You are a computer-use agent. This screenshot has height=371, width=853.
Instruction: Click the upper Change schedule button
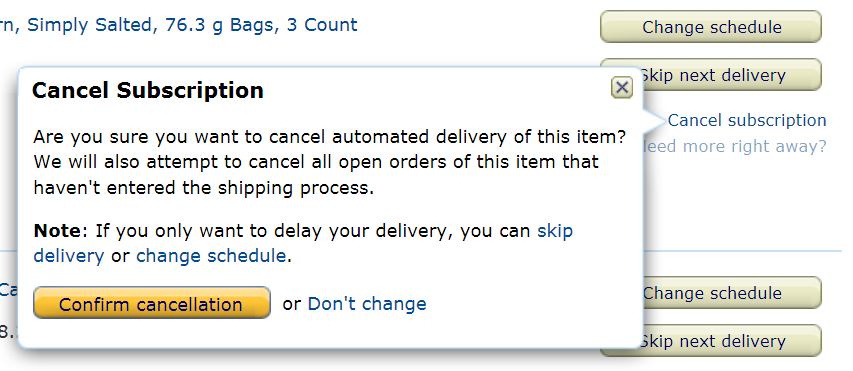click(711, 27)
